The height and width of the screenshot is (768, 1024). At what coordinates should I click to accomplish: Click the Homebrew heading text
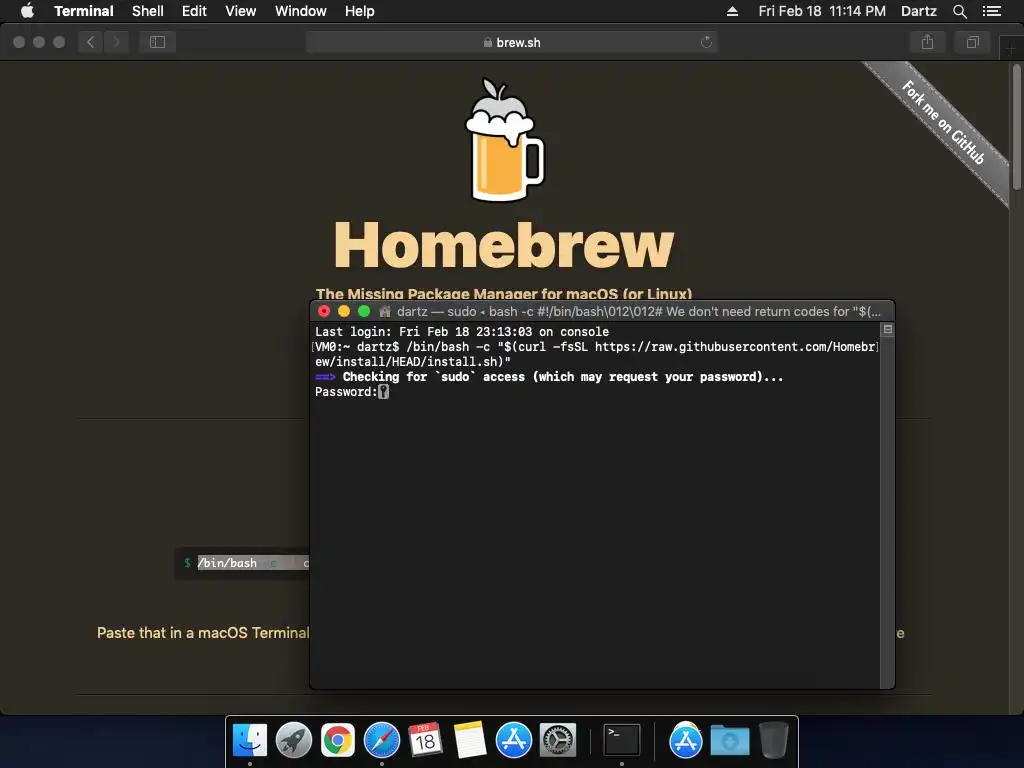tap(504, 245)
